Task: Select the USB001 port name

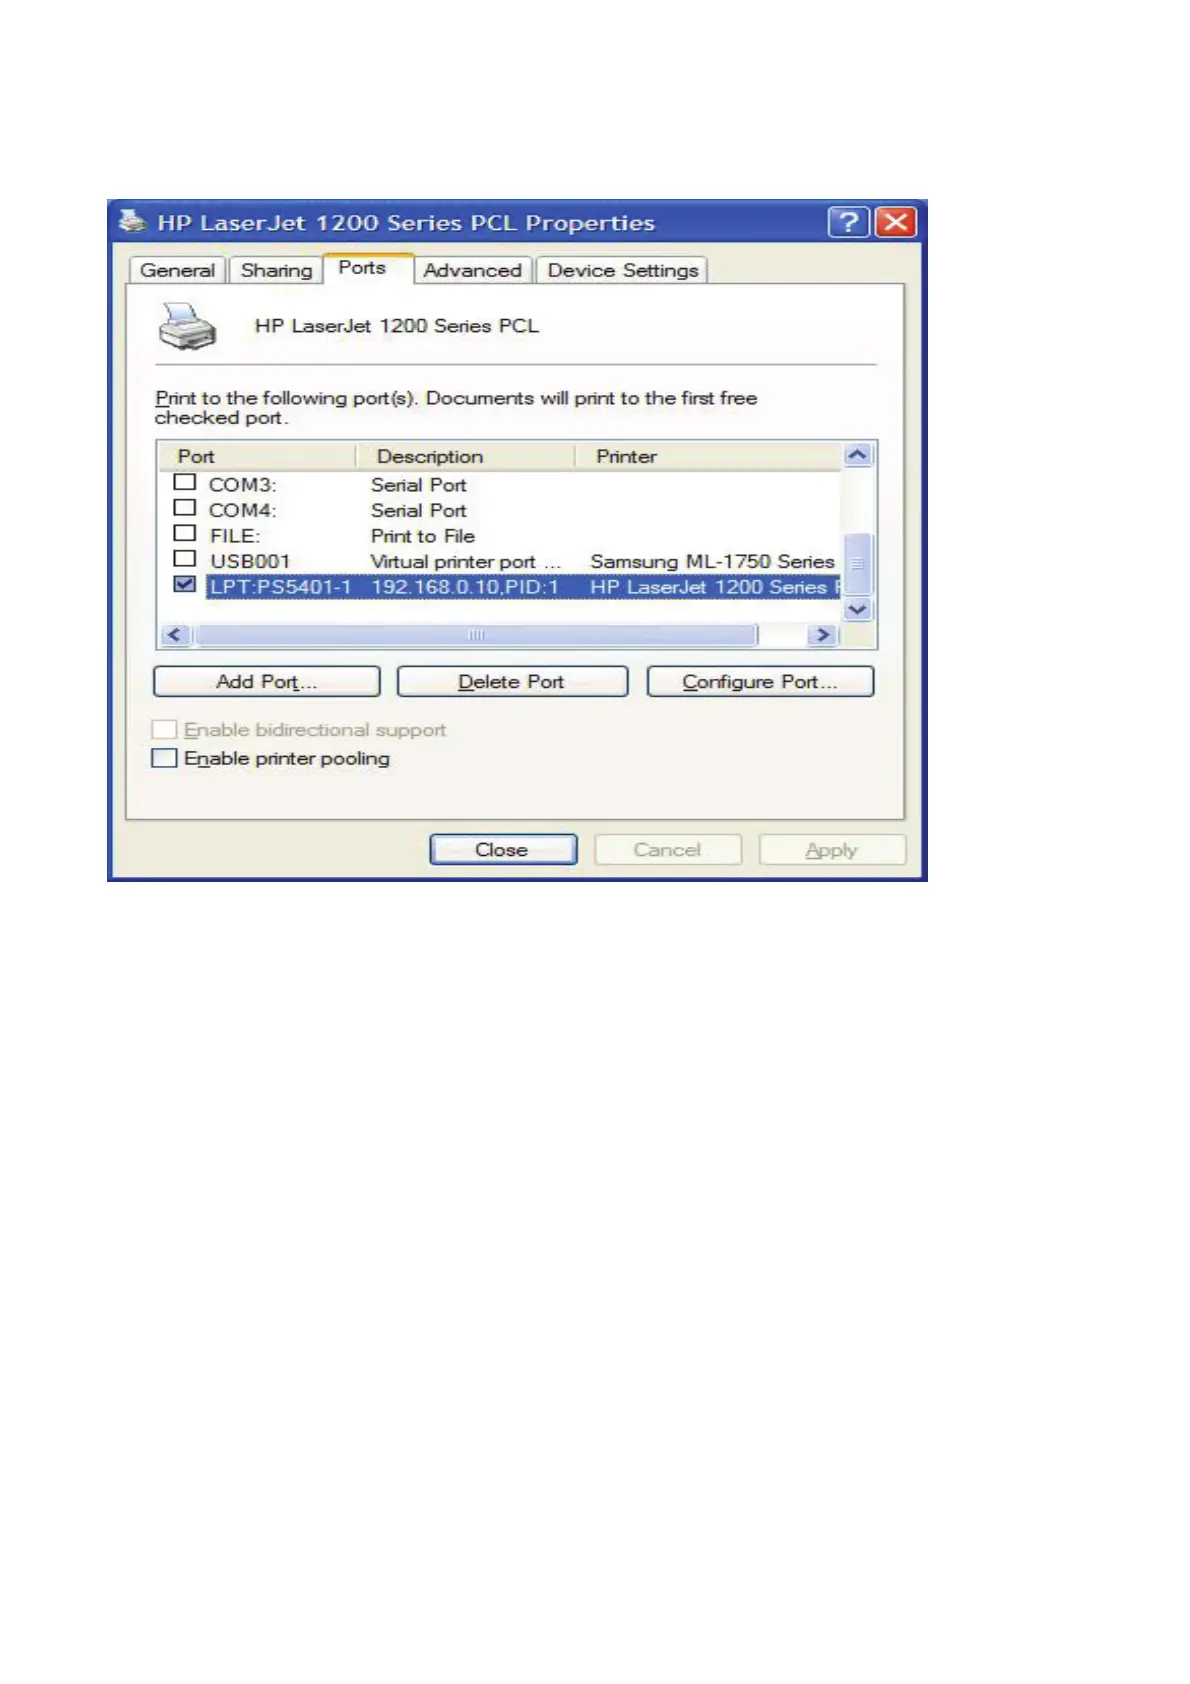Action: [249, 562]
